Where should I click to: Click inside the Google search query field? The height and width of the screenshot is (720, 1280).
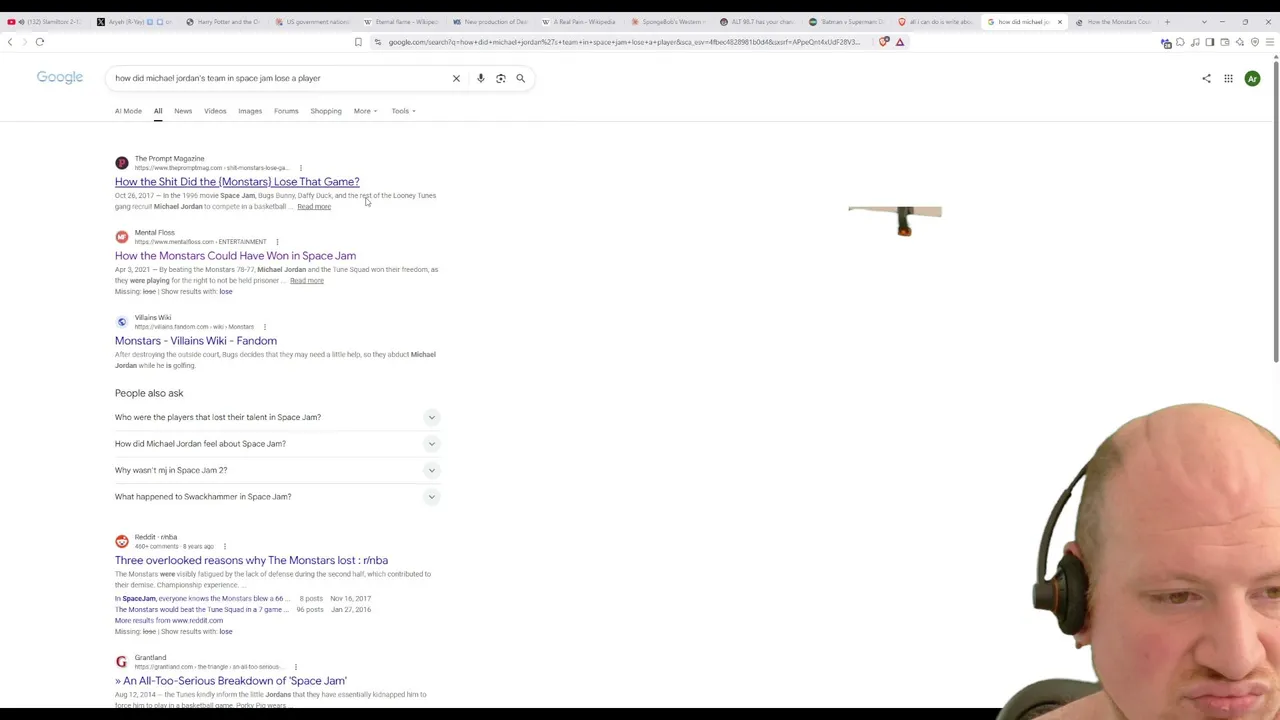tap(280, 78)
